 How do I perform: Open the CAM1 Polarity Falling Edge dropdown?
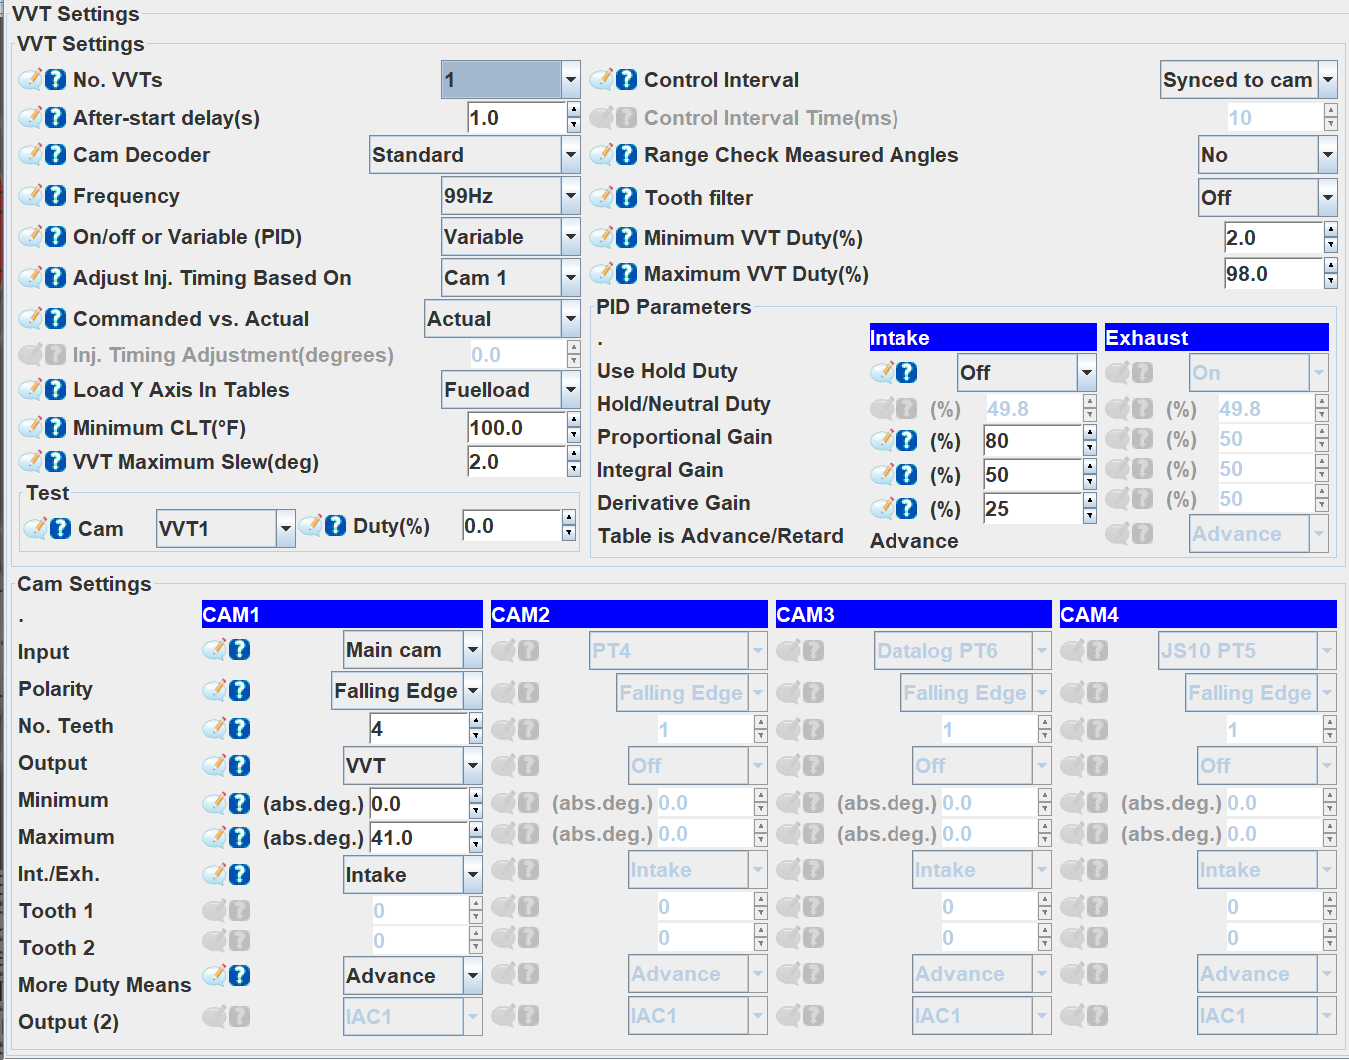point(473,691)
